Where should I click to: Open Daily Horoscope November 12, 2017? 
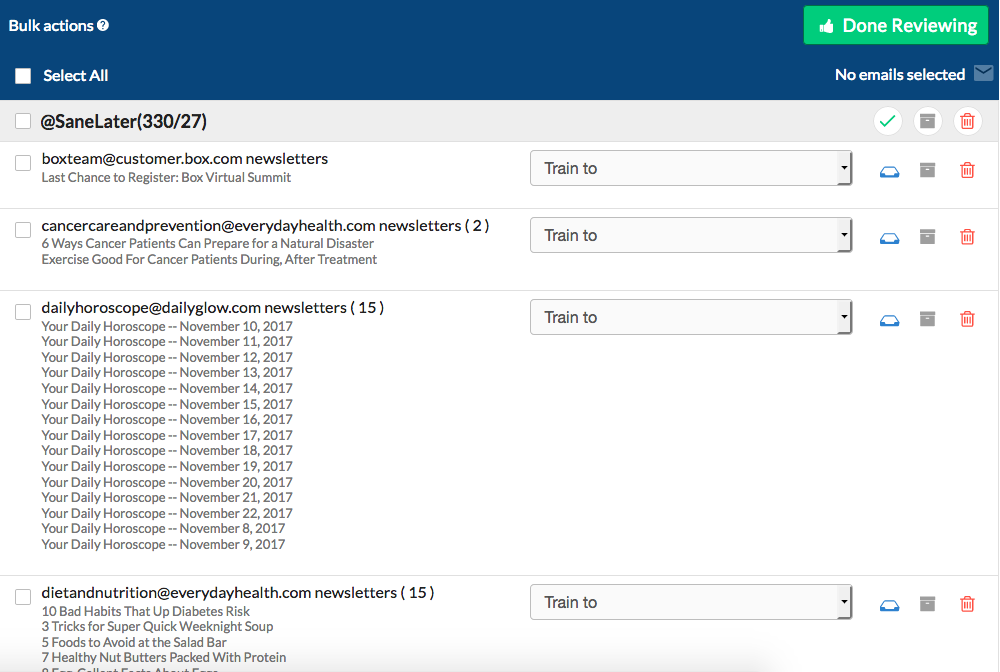(x=167, y=358)
